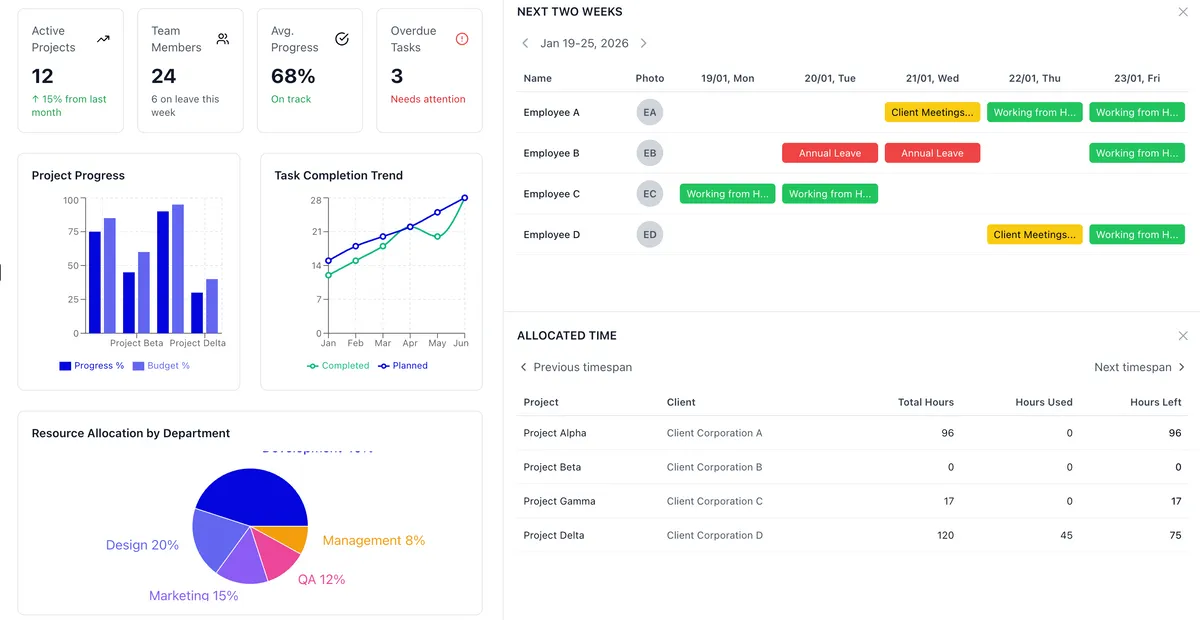Select Employee D's ED avatar photo
The image size is (1200, 620).
(650, 235)
